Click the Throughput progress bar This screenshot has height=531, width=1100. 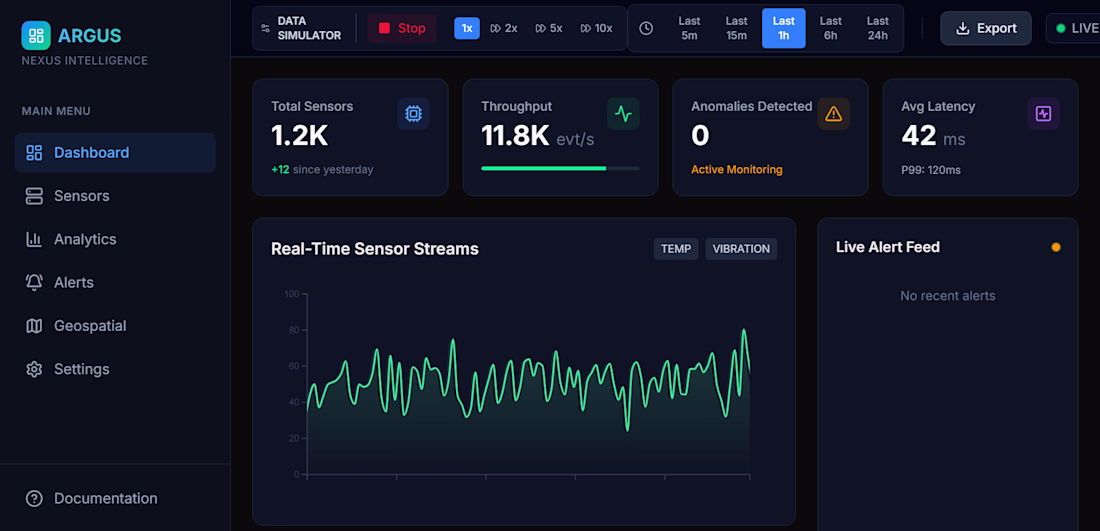coord(561,168)
